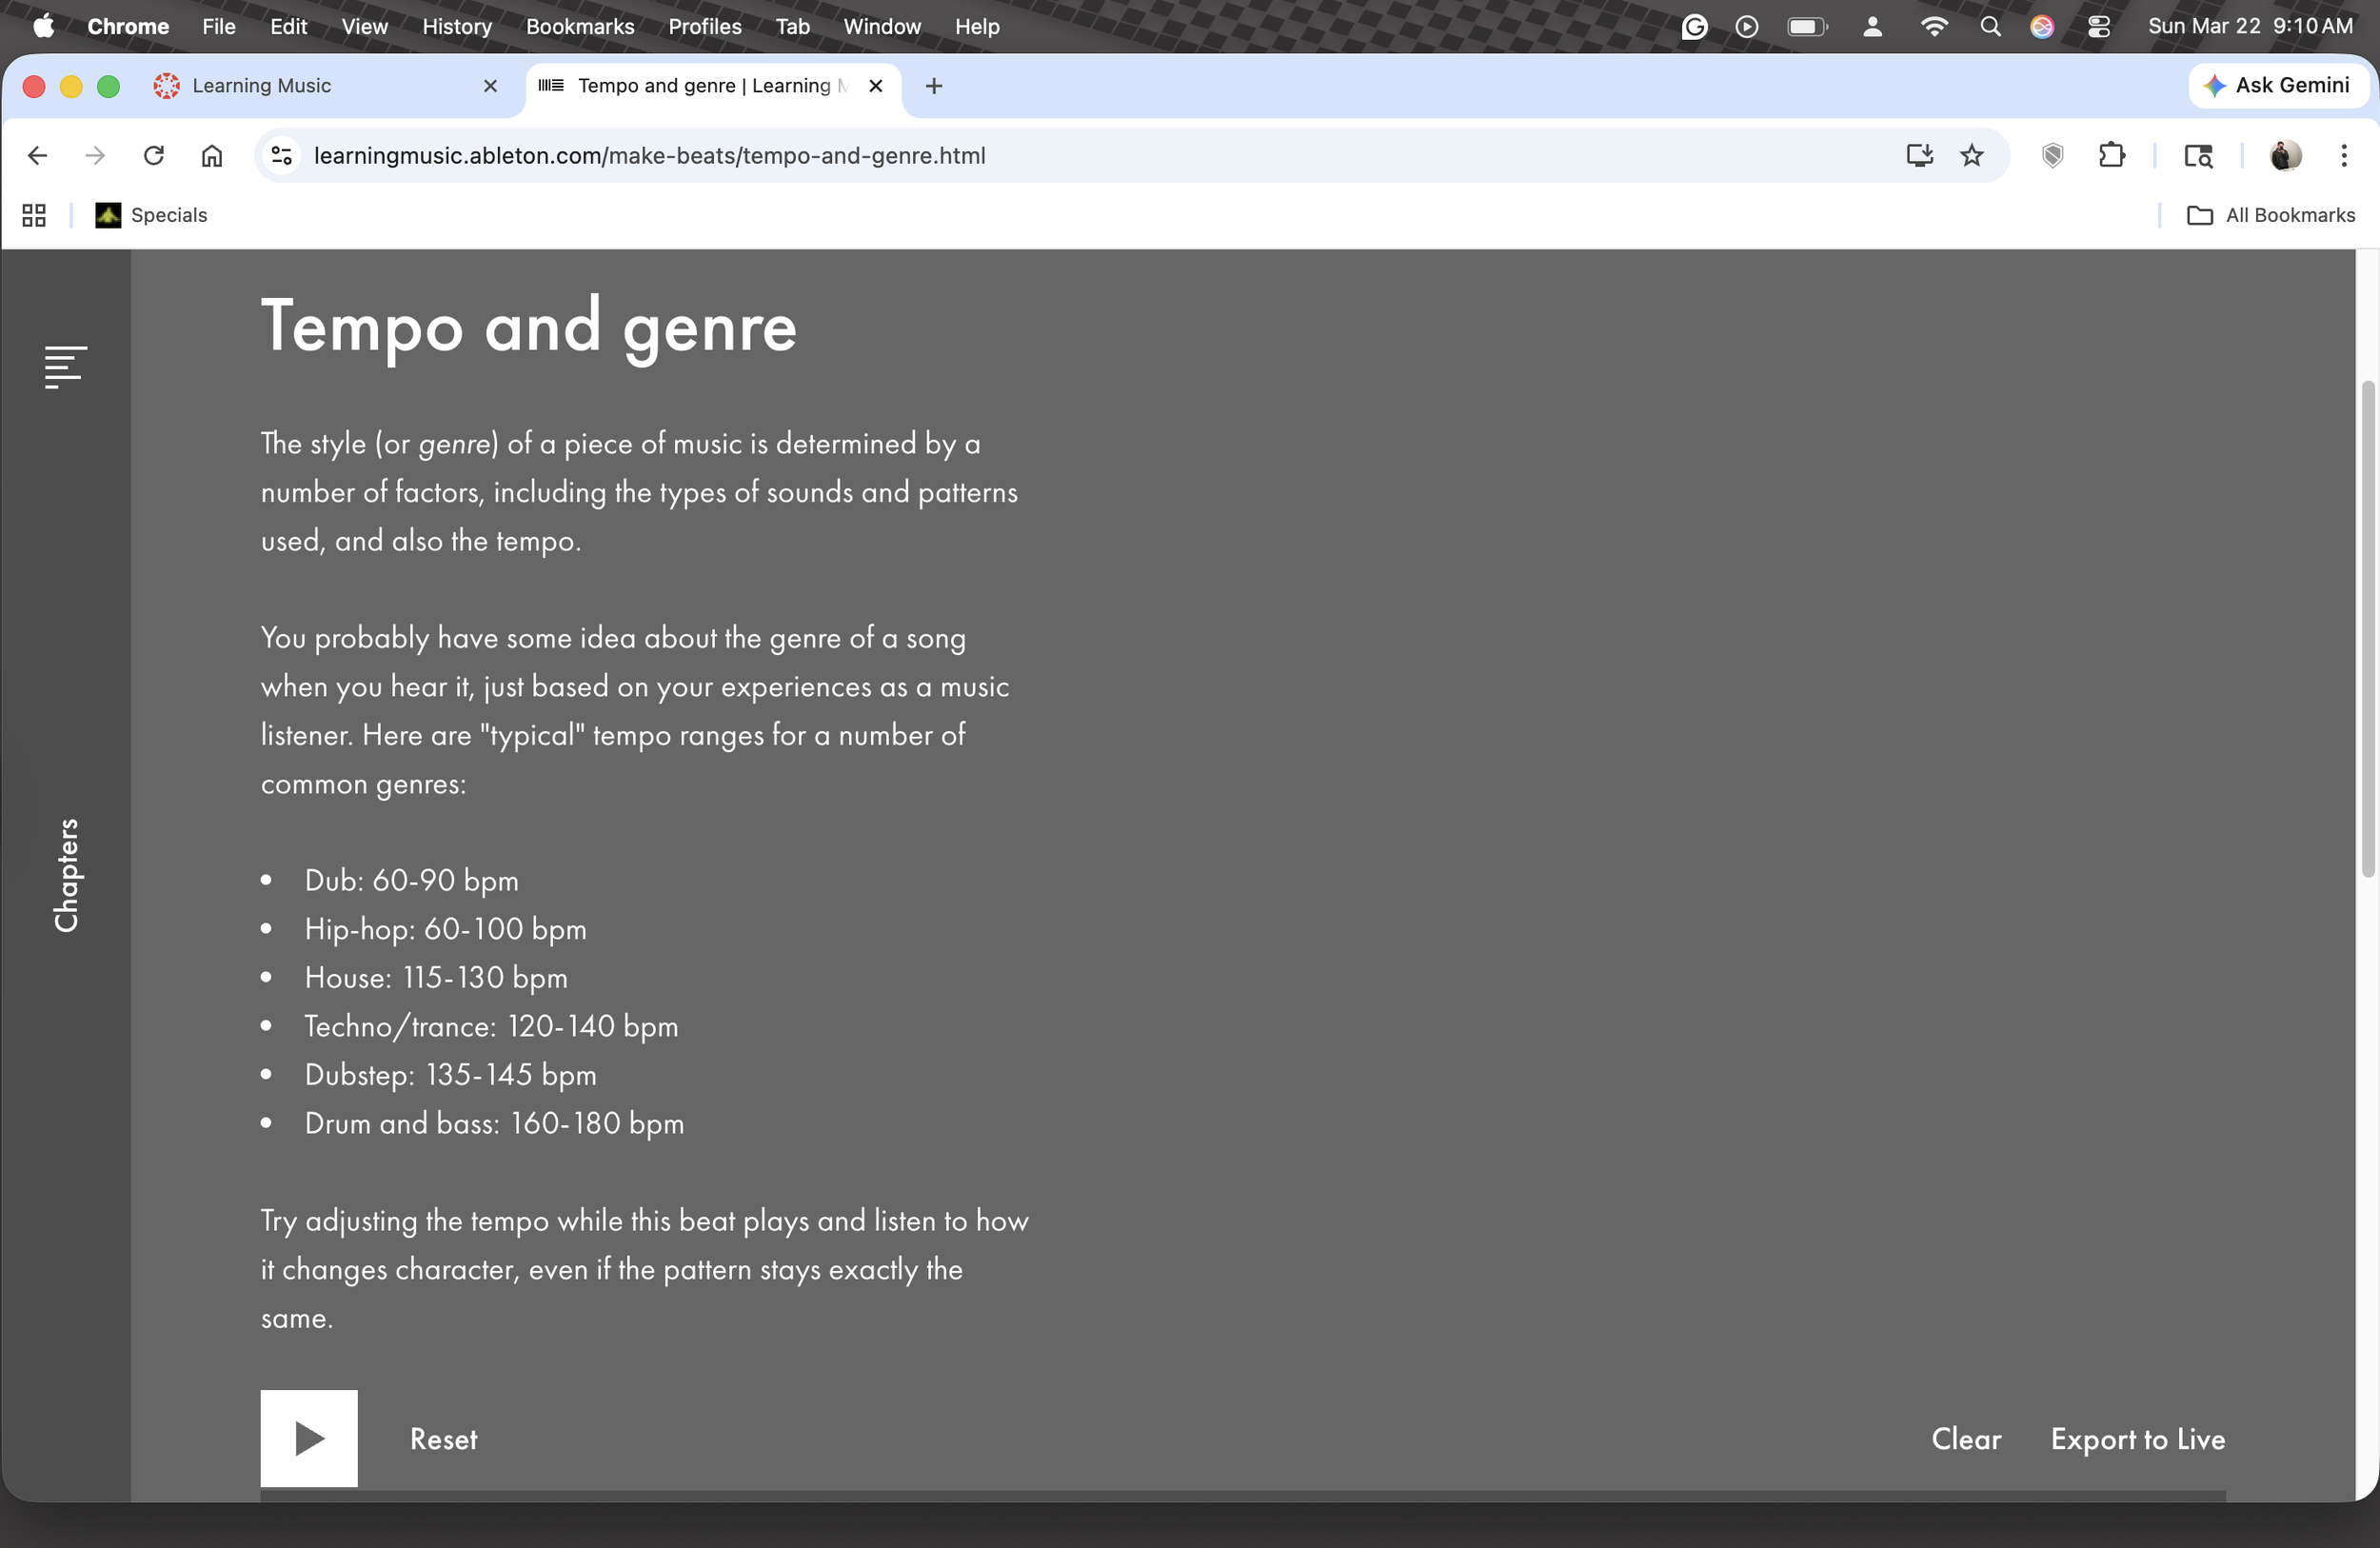
Task: Click the Install Learning Music app icon
Action: click(1919, 156)
